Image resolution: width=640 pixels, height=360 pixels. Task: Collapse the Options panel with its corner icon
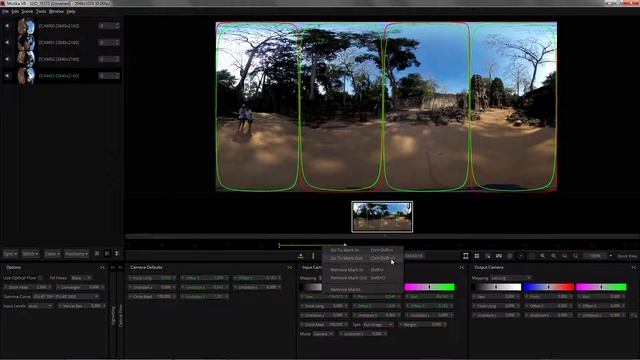click(x=102, y=267)
